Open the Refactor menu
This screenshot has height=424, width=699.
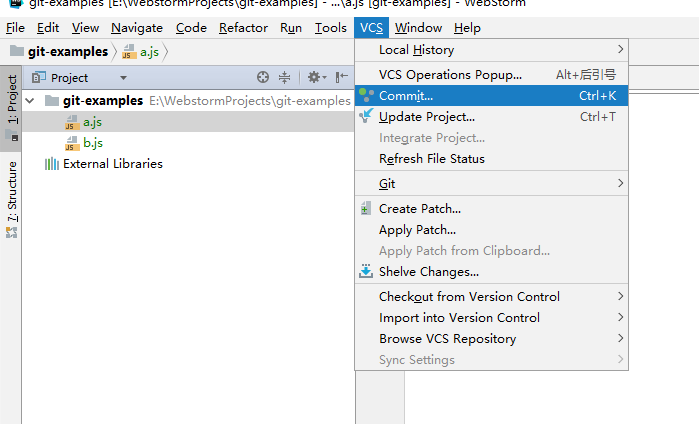[243, 28]
